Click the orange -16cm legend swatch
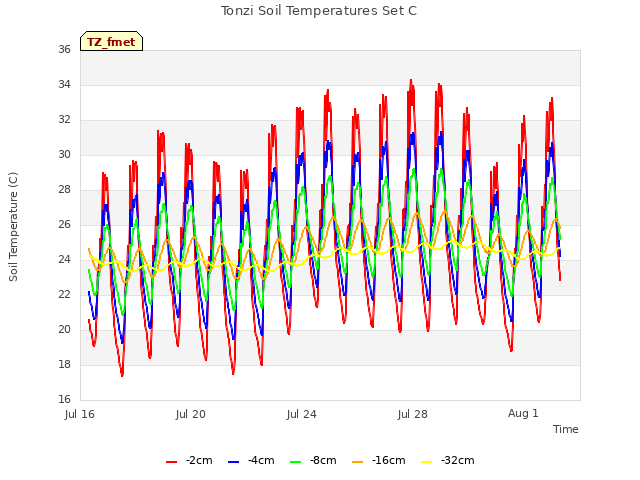Image resolution: width=640 pixels, height=480 pixels. coord(358,462)
